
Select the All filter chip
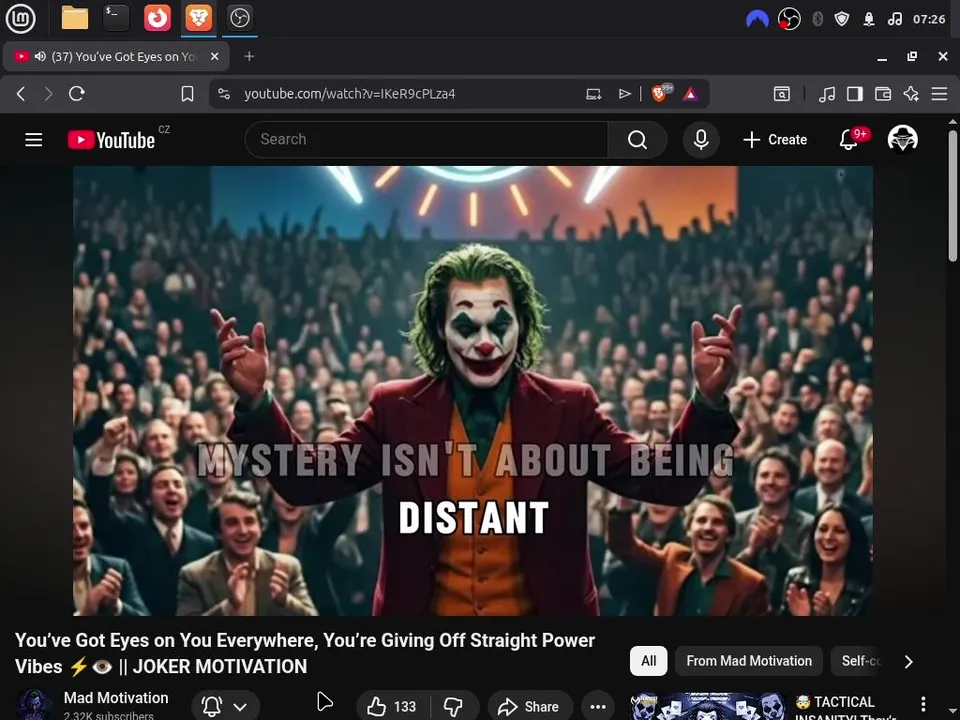[x=648, y=661]
